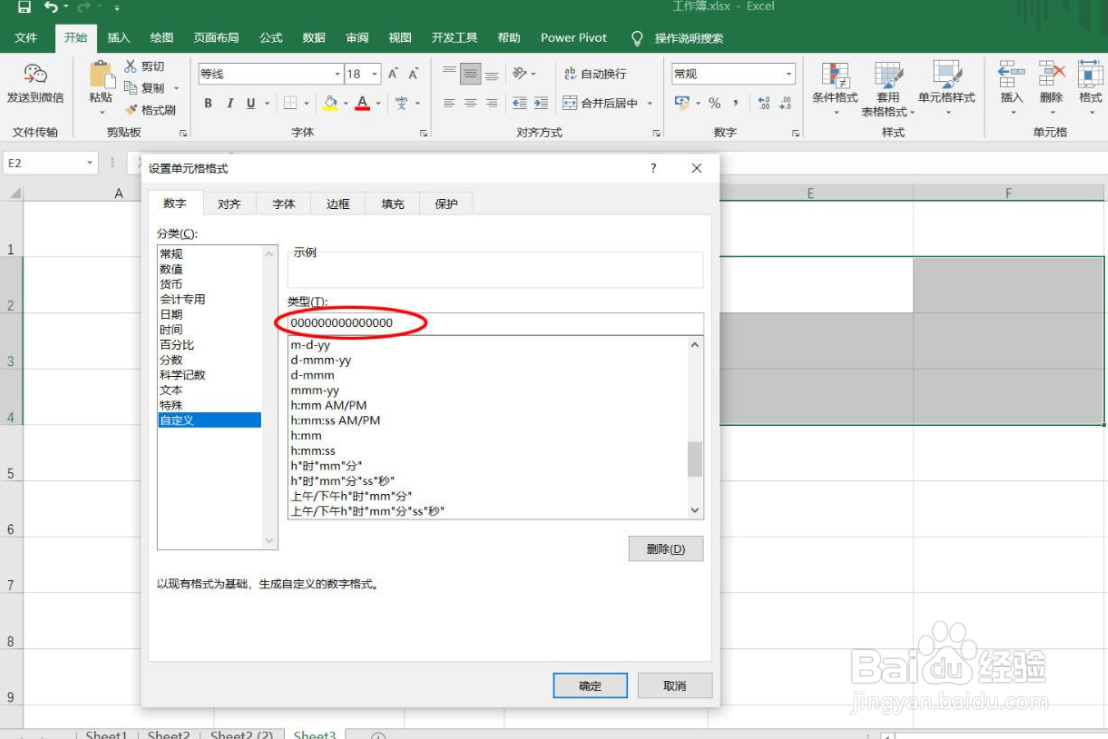Image resolution: width=1108 pixels, height=739 pixels.
Task: Switch to the 边框 tab in the dialog
Action: (x=337, y=203)
